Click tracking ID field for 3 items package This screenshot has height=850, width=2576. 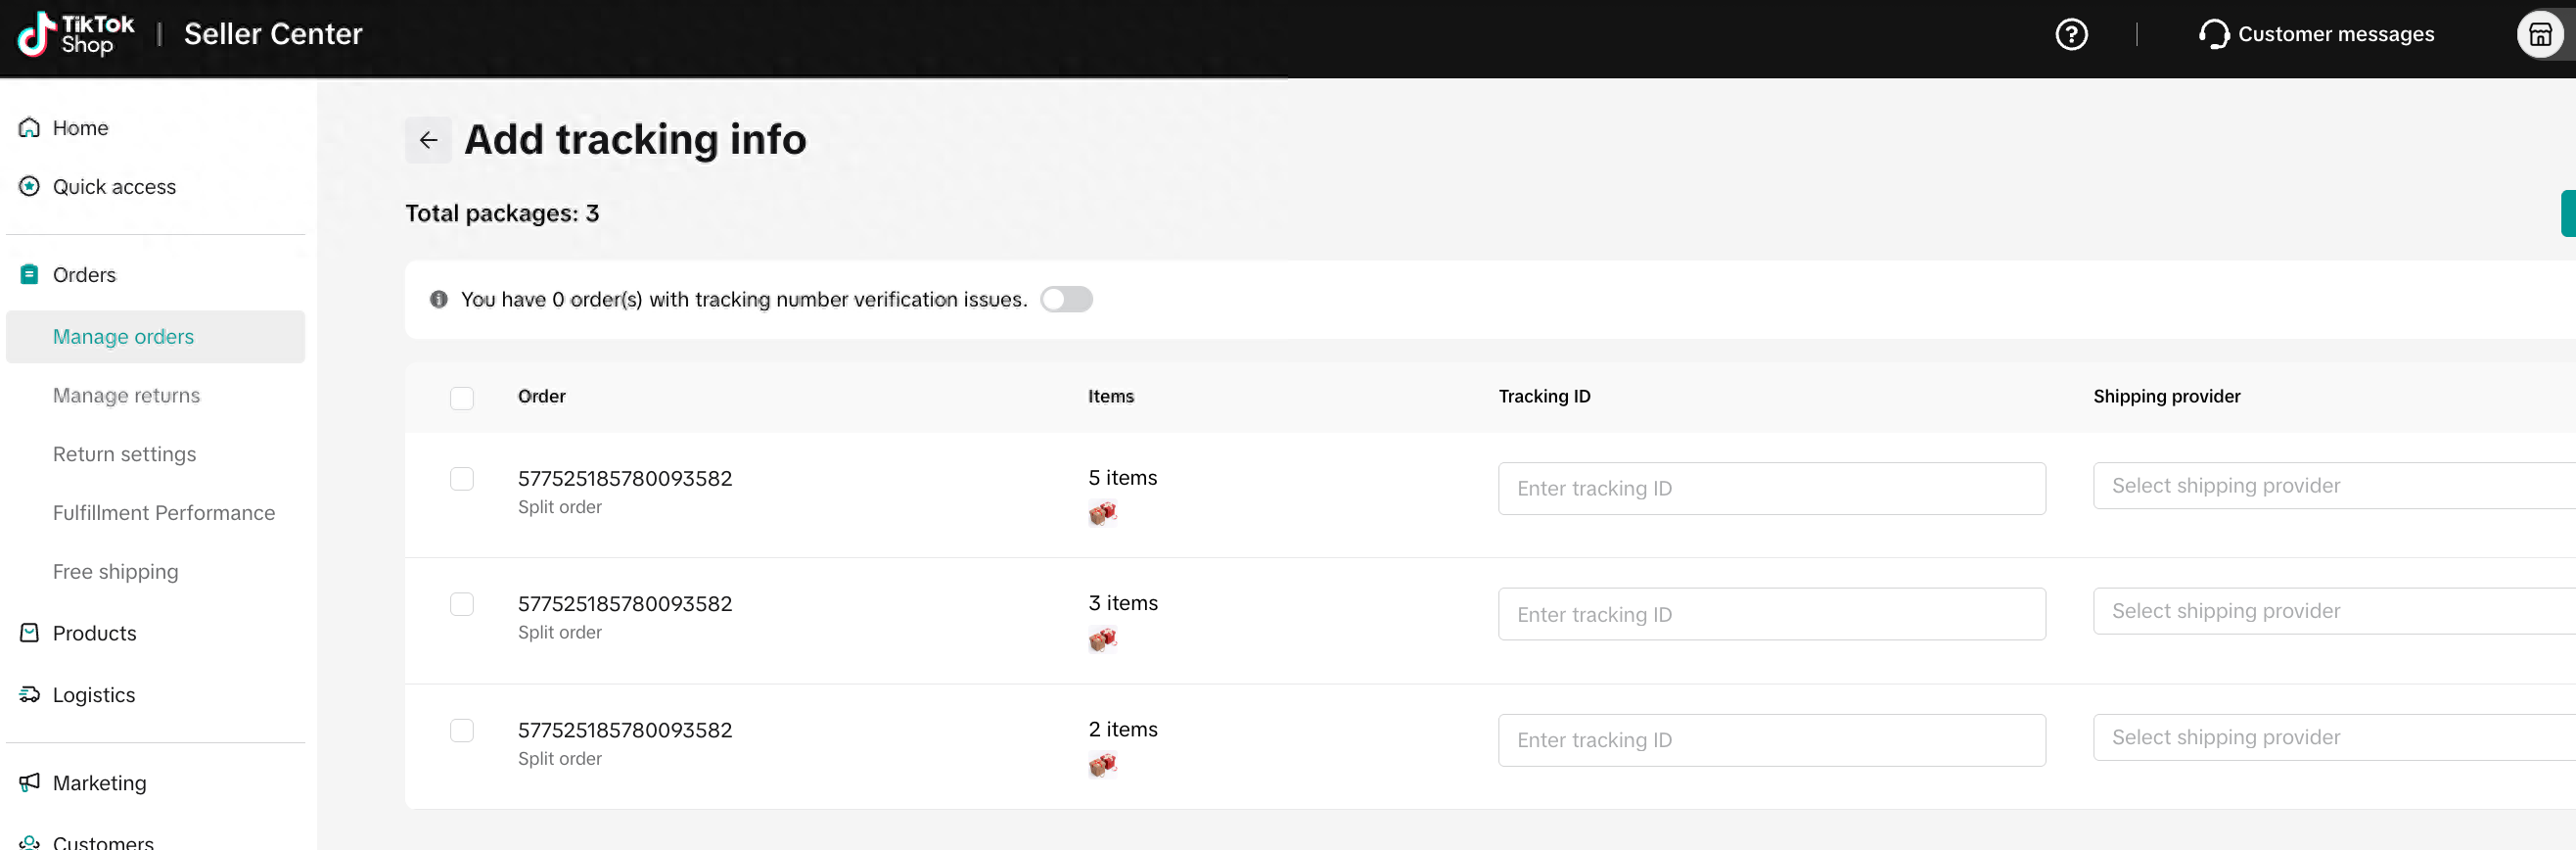(x=1771, y=614)
